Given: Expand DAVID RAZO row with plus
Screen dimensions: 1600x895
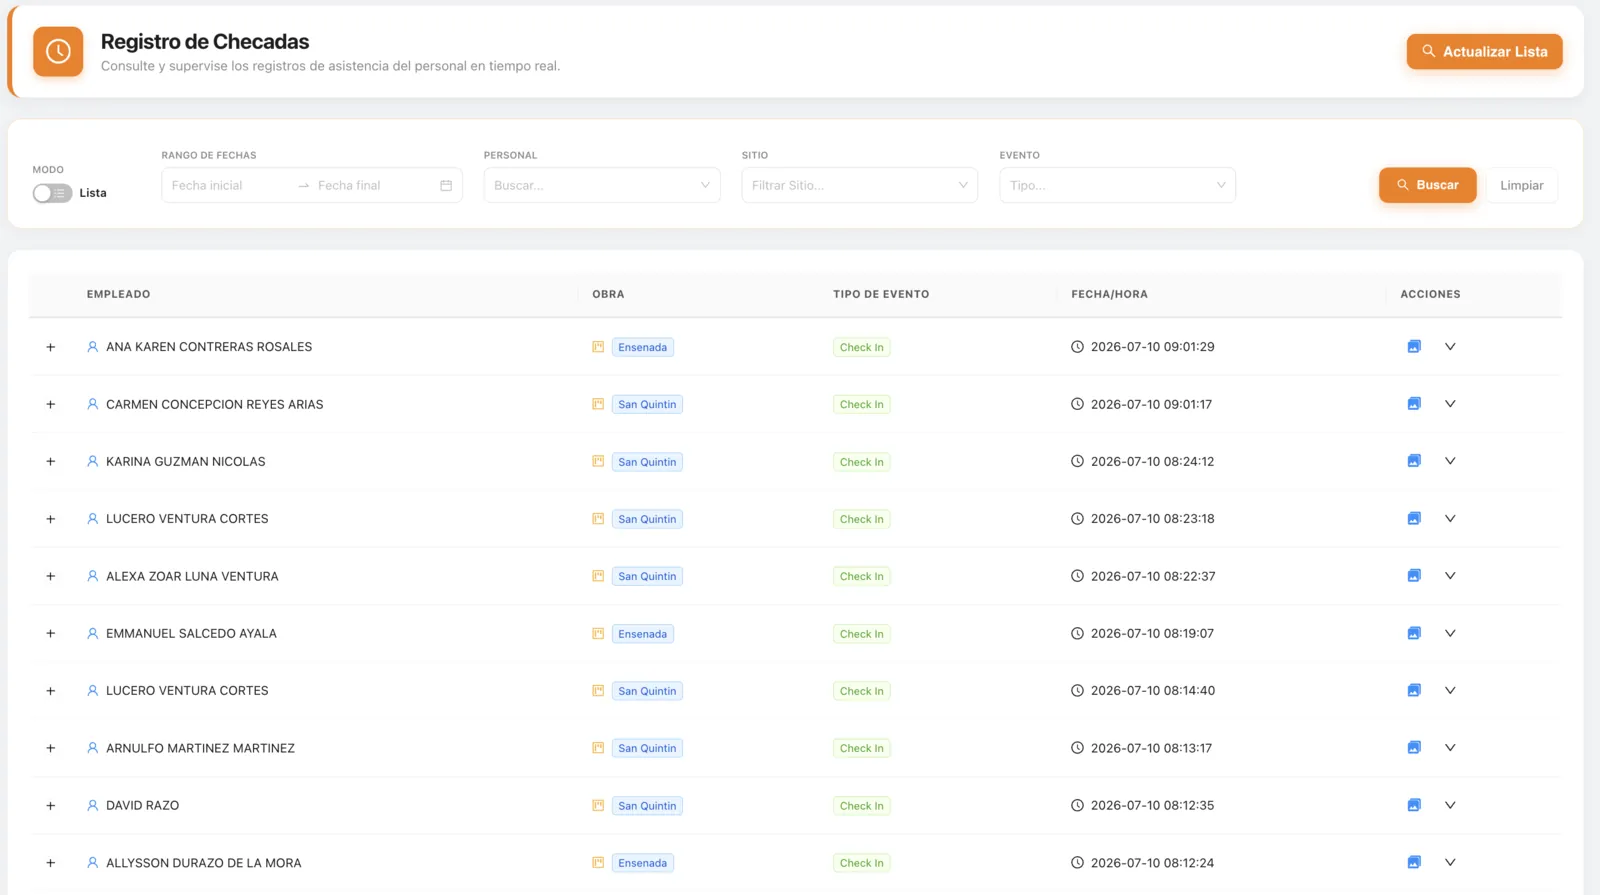Looking at the screenshot, I should pos(51,805).
